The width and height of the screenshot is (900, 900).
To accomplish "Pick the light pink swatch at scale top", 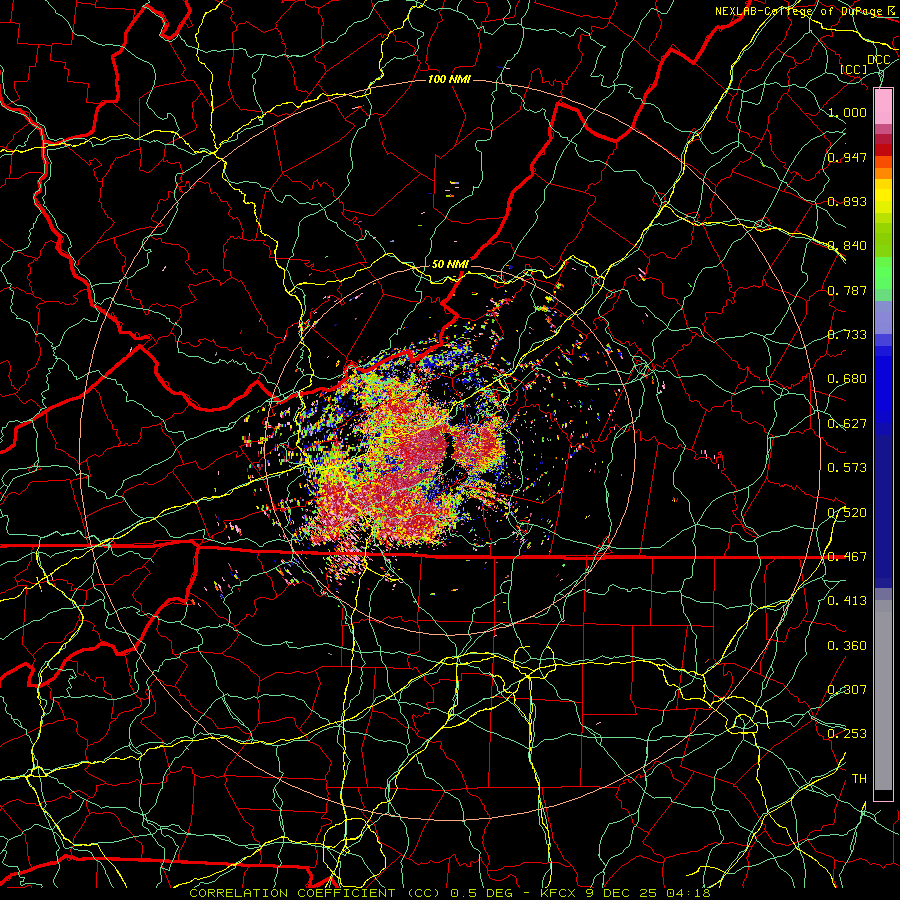I will click(x=883, y=106).
